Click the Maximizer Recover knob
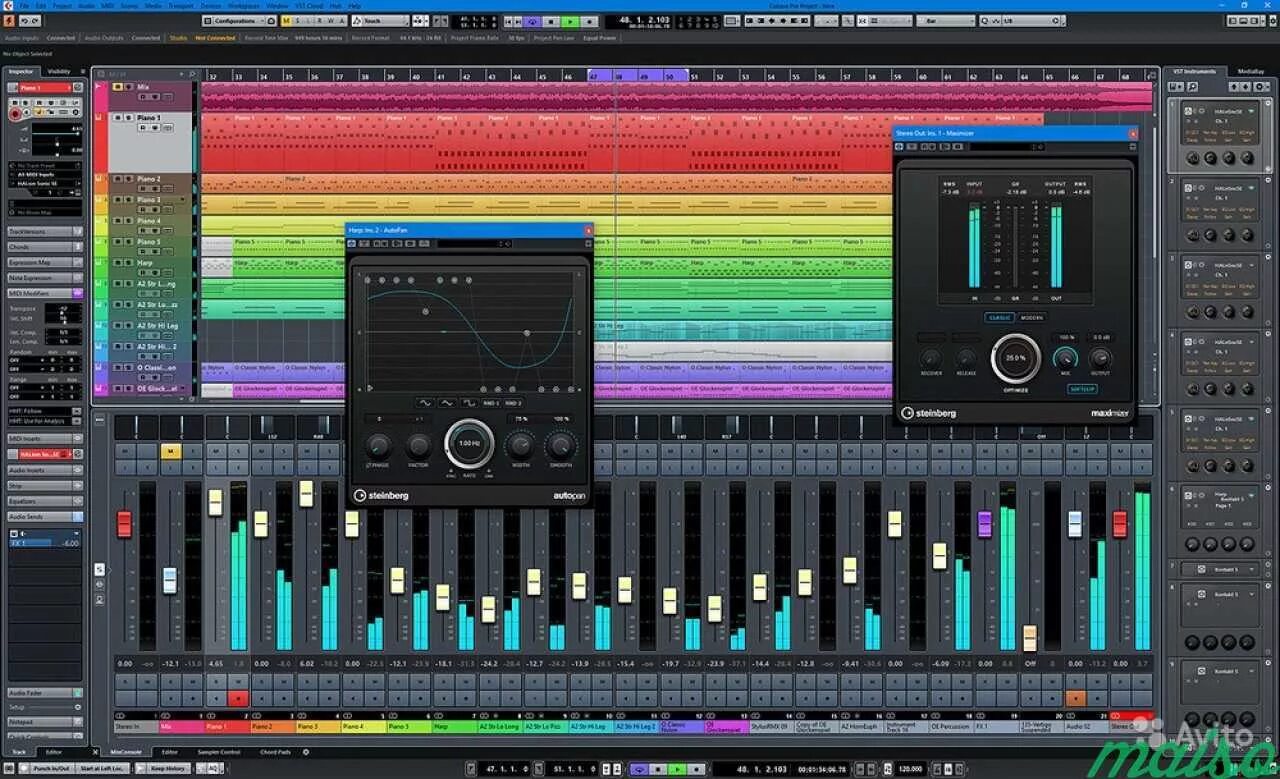The width and height of the screenshot is (1280, 779). pos(931,359)
